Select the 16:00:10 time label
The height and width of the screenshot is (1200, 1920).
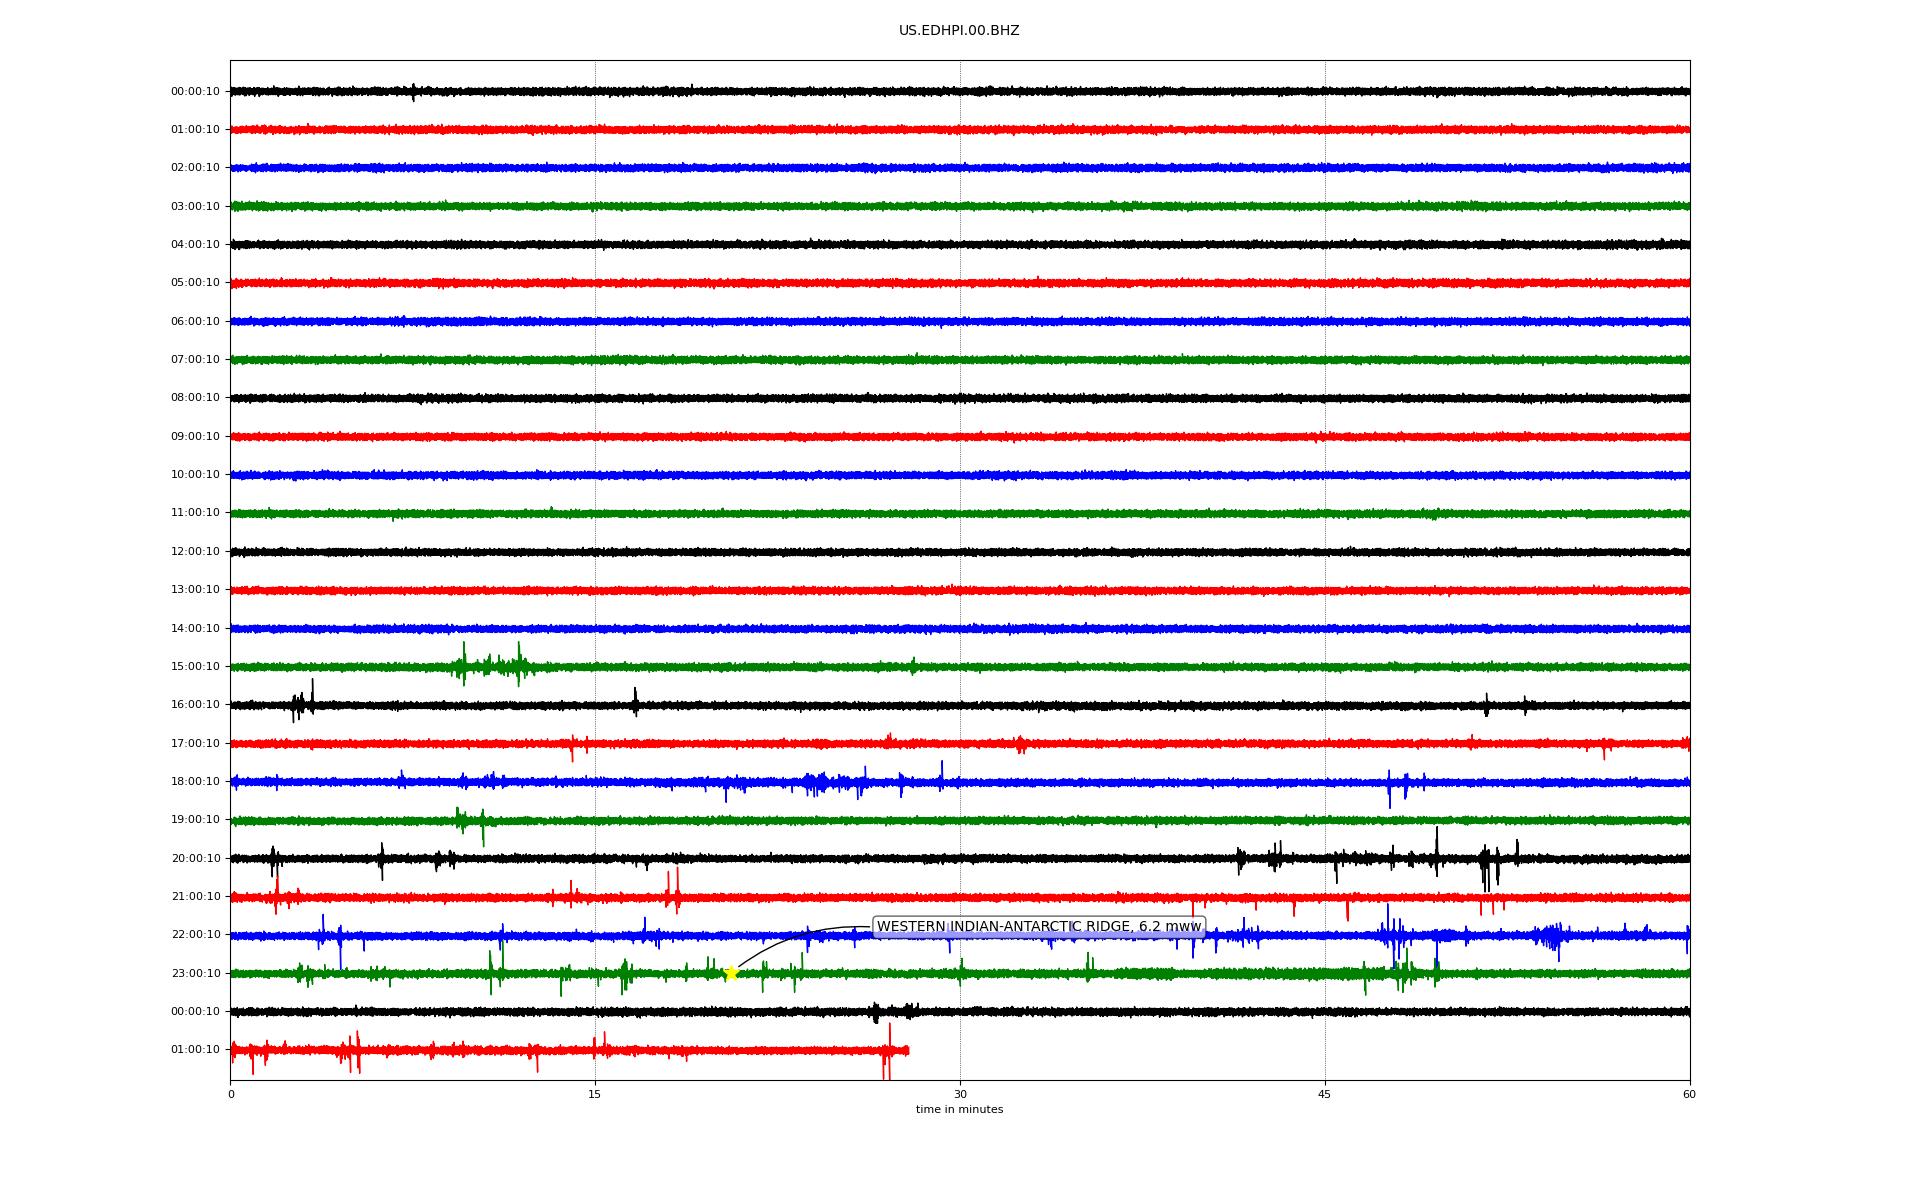point(195,704)
